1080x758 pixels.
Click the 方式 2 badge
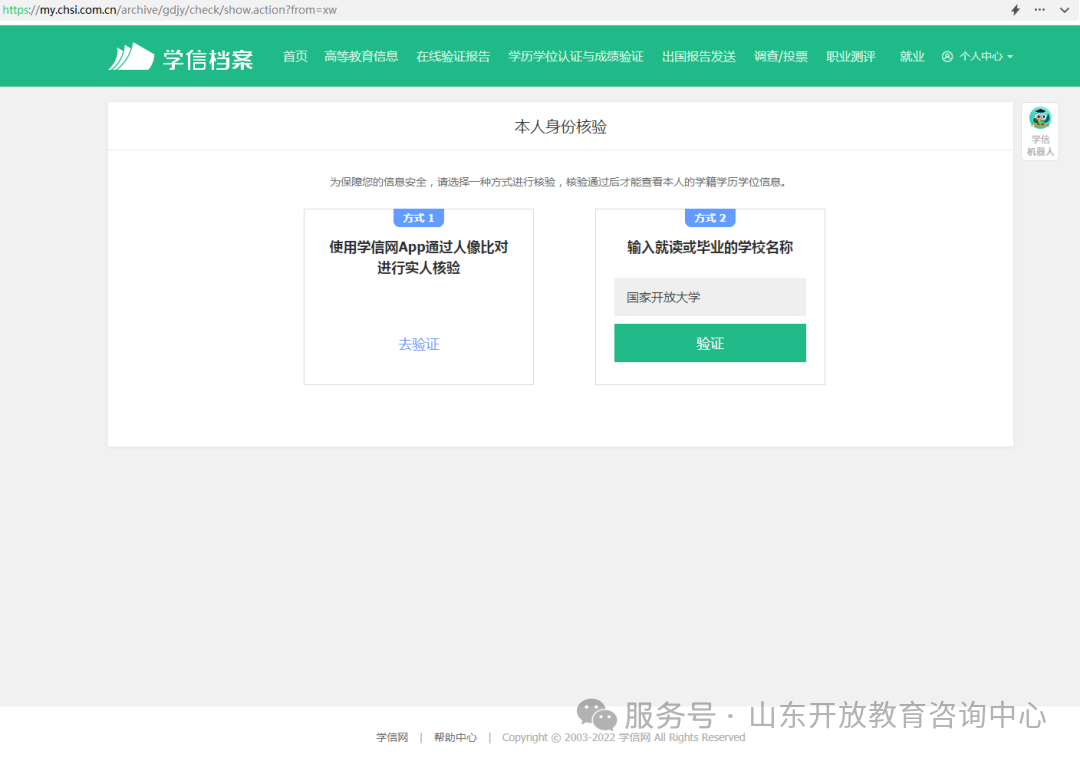(710, 218)
